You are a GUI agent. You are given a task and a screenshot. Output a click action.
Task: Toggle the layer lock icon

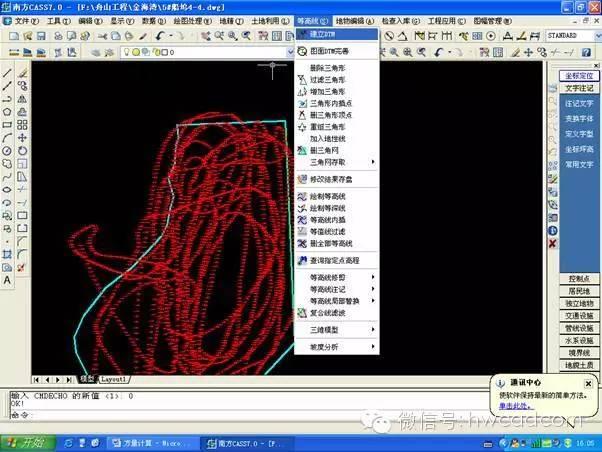point(156,52)
